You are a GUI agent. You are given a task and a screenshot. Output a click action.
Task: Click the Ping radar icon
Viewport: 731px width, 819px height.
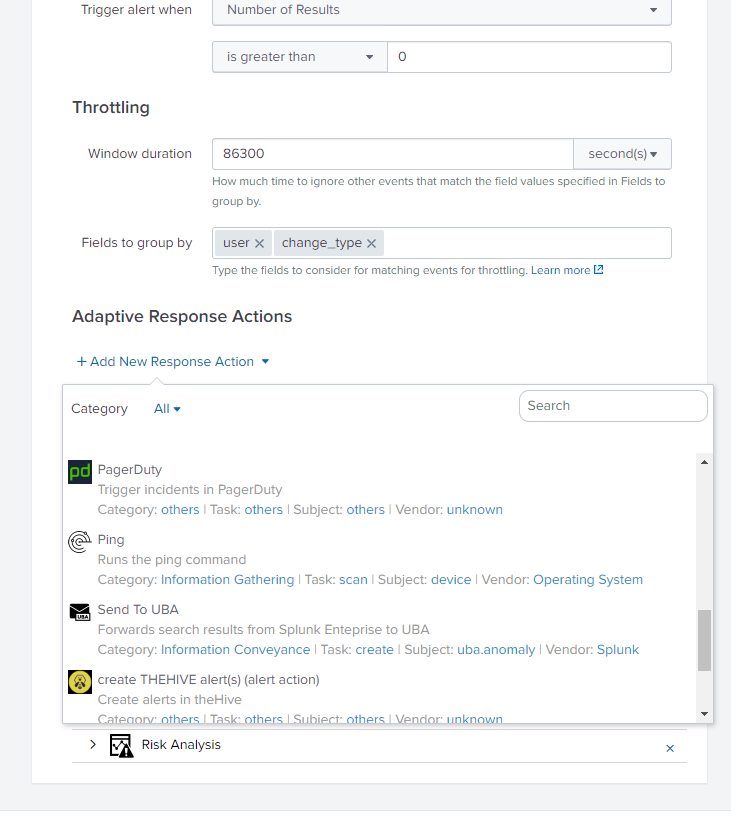(80, 542)
